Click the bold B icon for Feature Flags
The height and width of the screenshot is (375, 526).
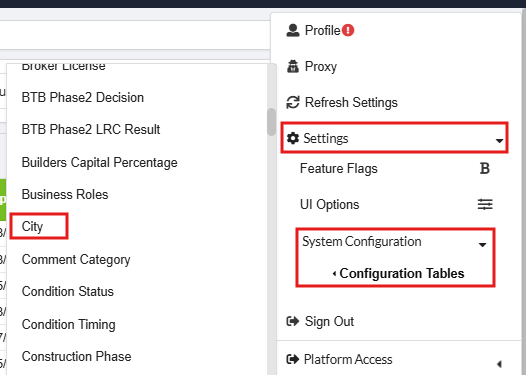[x=485, y=168]
